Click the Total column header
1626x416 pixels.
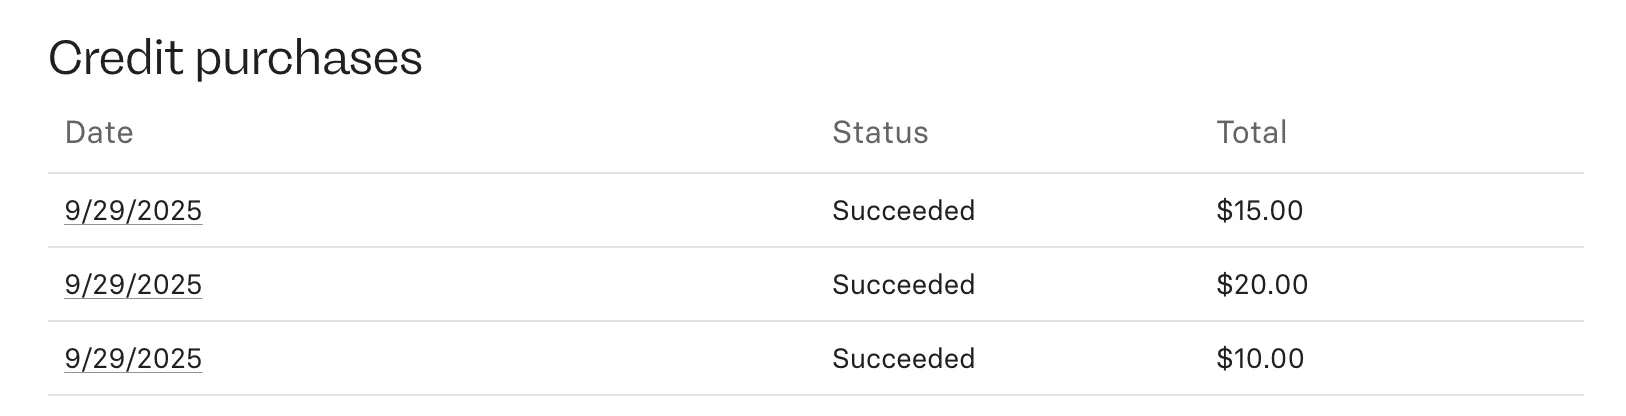click(x=1251, y=133)
